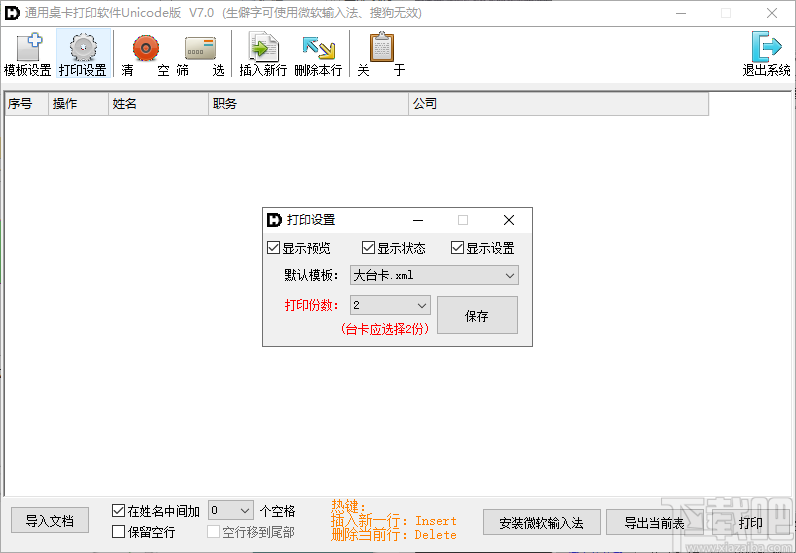Screen dimensions: 796x553
Task: Minimize the 打印设置 dialog
Action: [418, 220]
